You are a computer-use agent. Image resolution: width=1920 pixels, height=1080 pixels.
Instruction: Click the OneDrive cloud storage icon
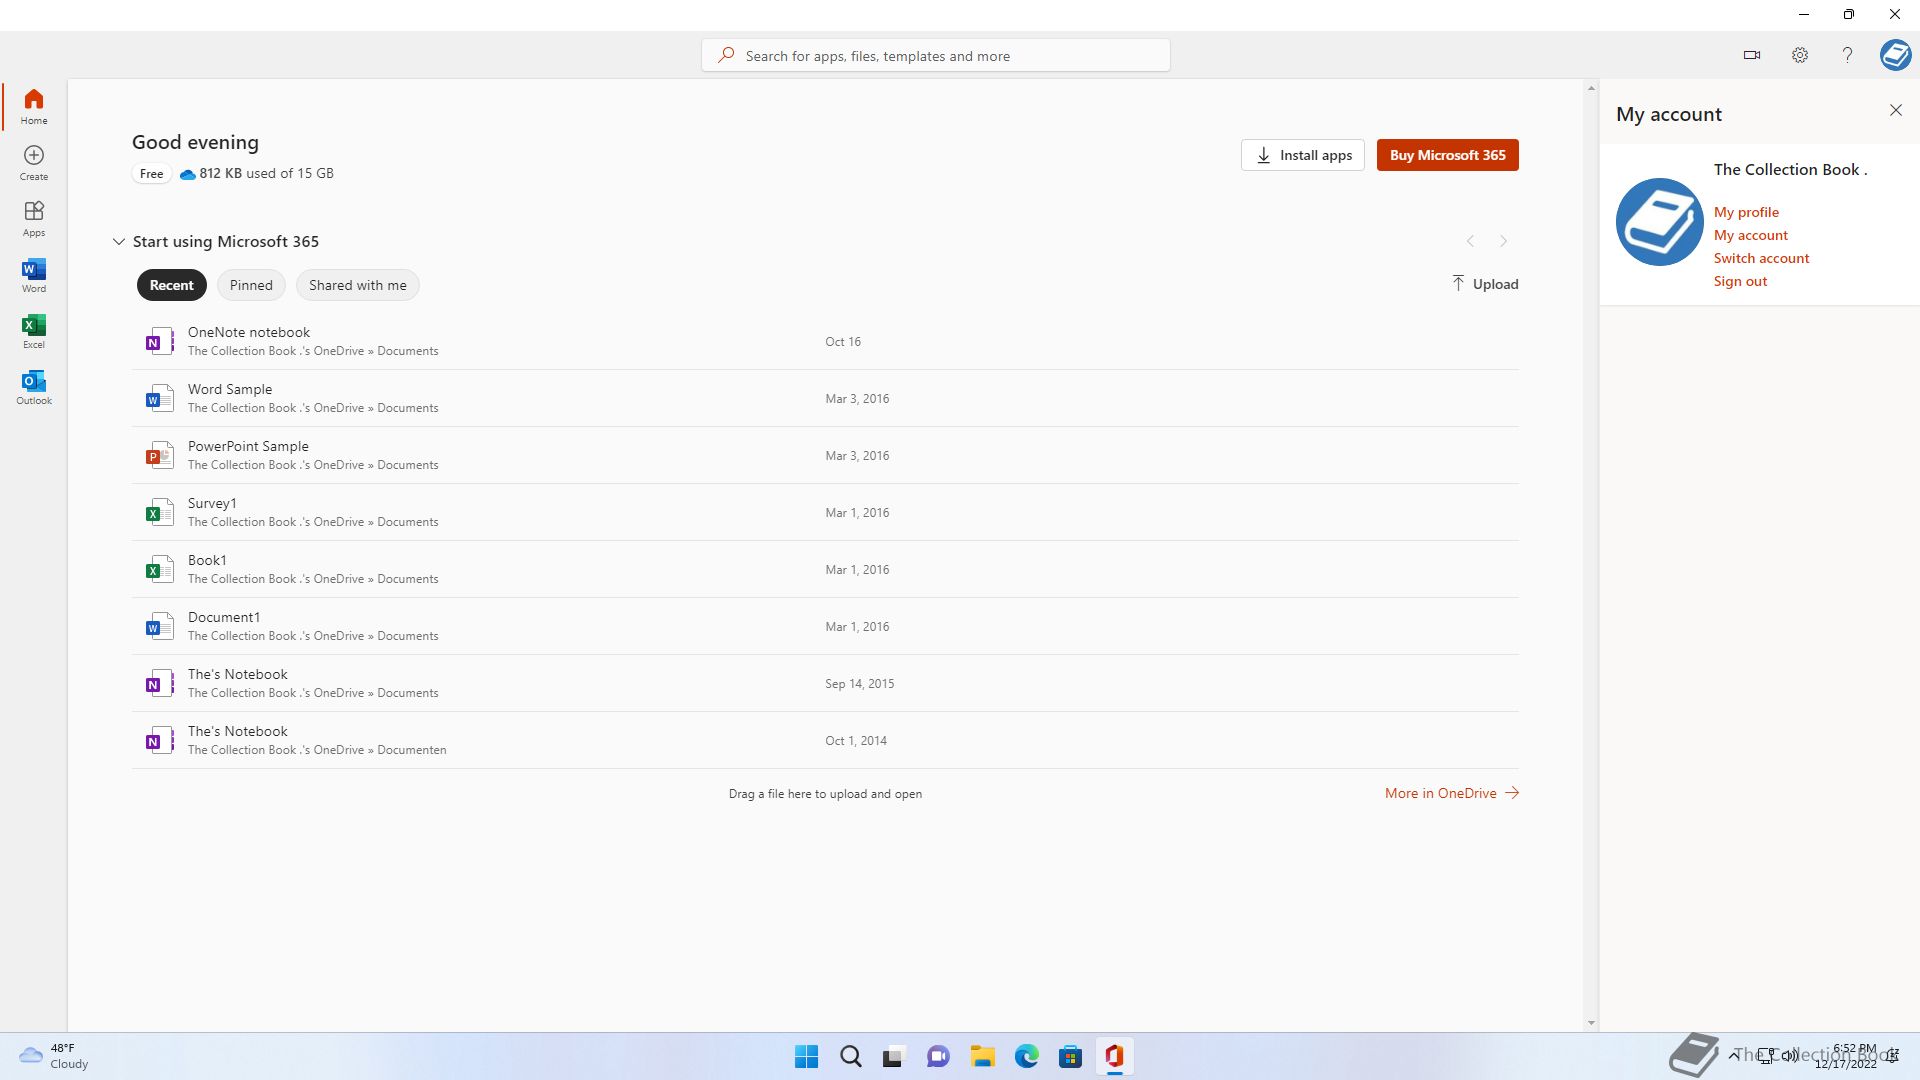[x=187, y=174]
